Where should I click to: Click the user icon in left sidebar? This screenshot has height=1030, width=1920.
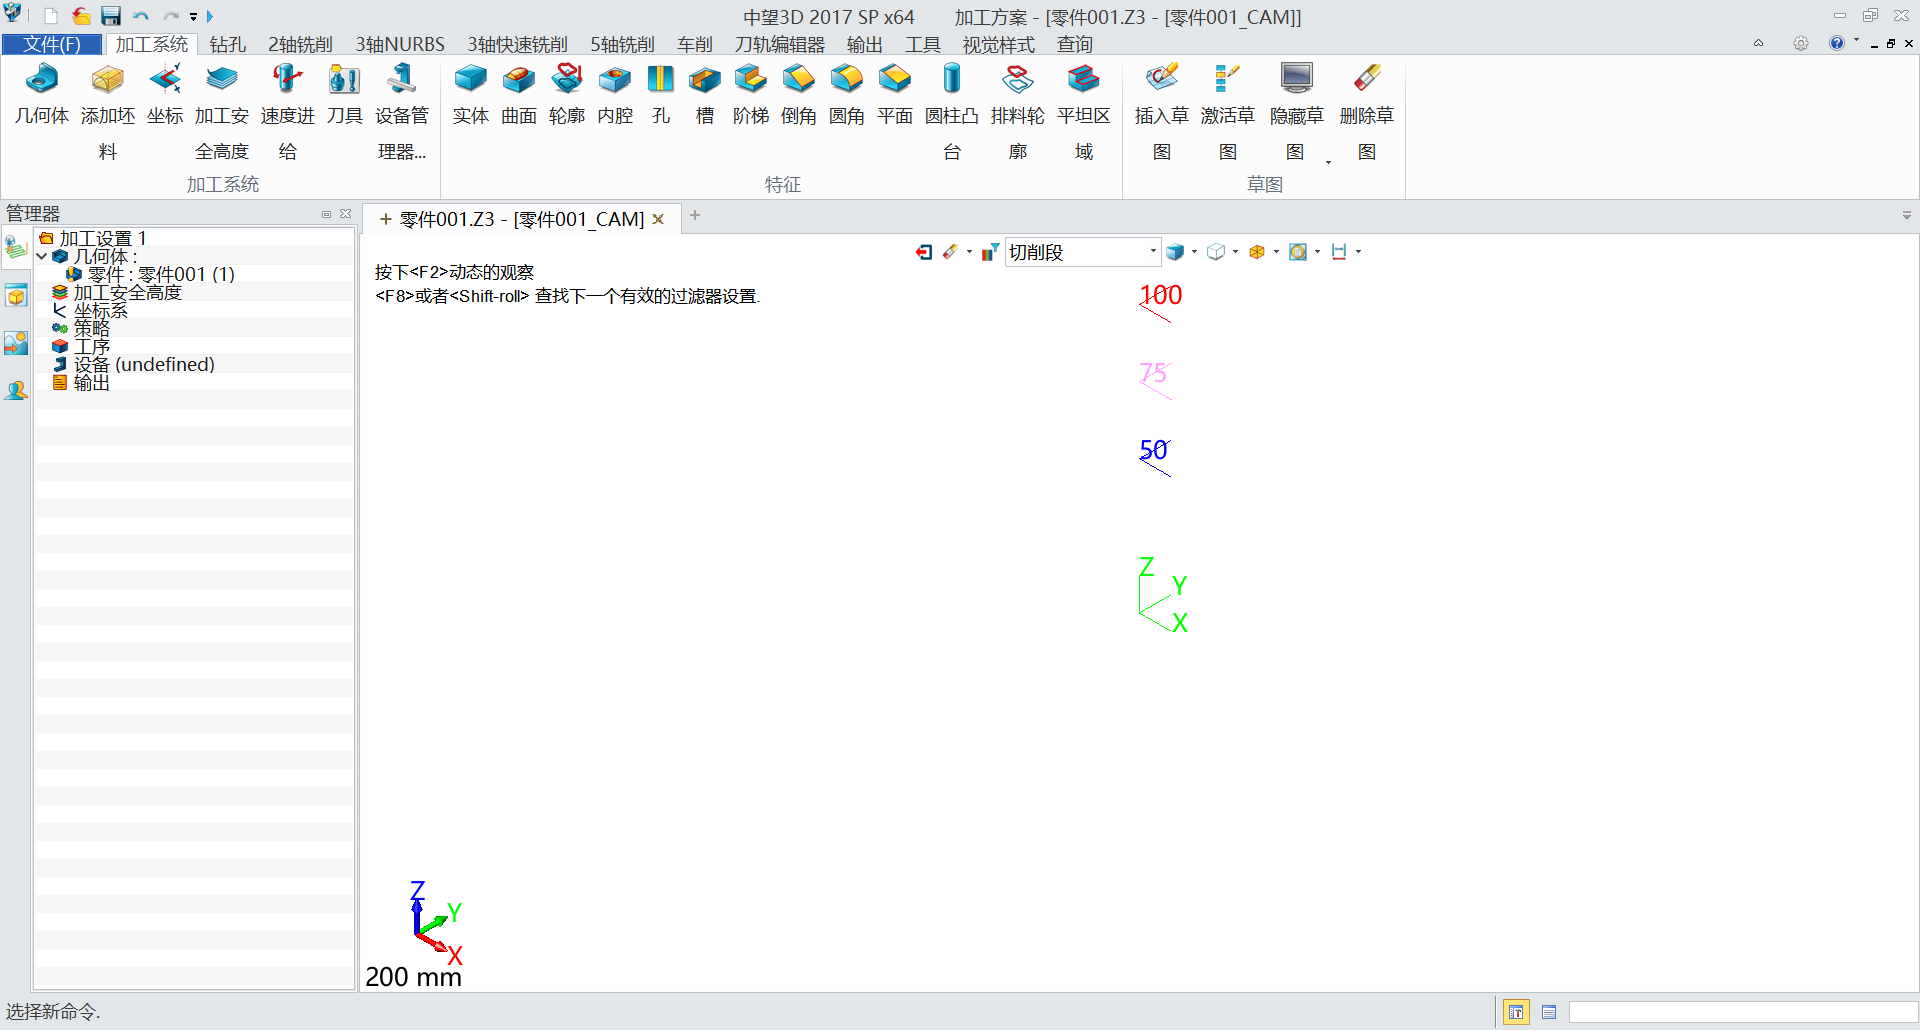tap(16, 391)
